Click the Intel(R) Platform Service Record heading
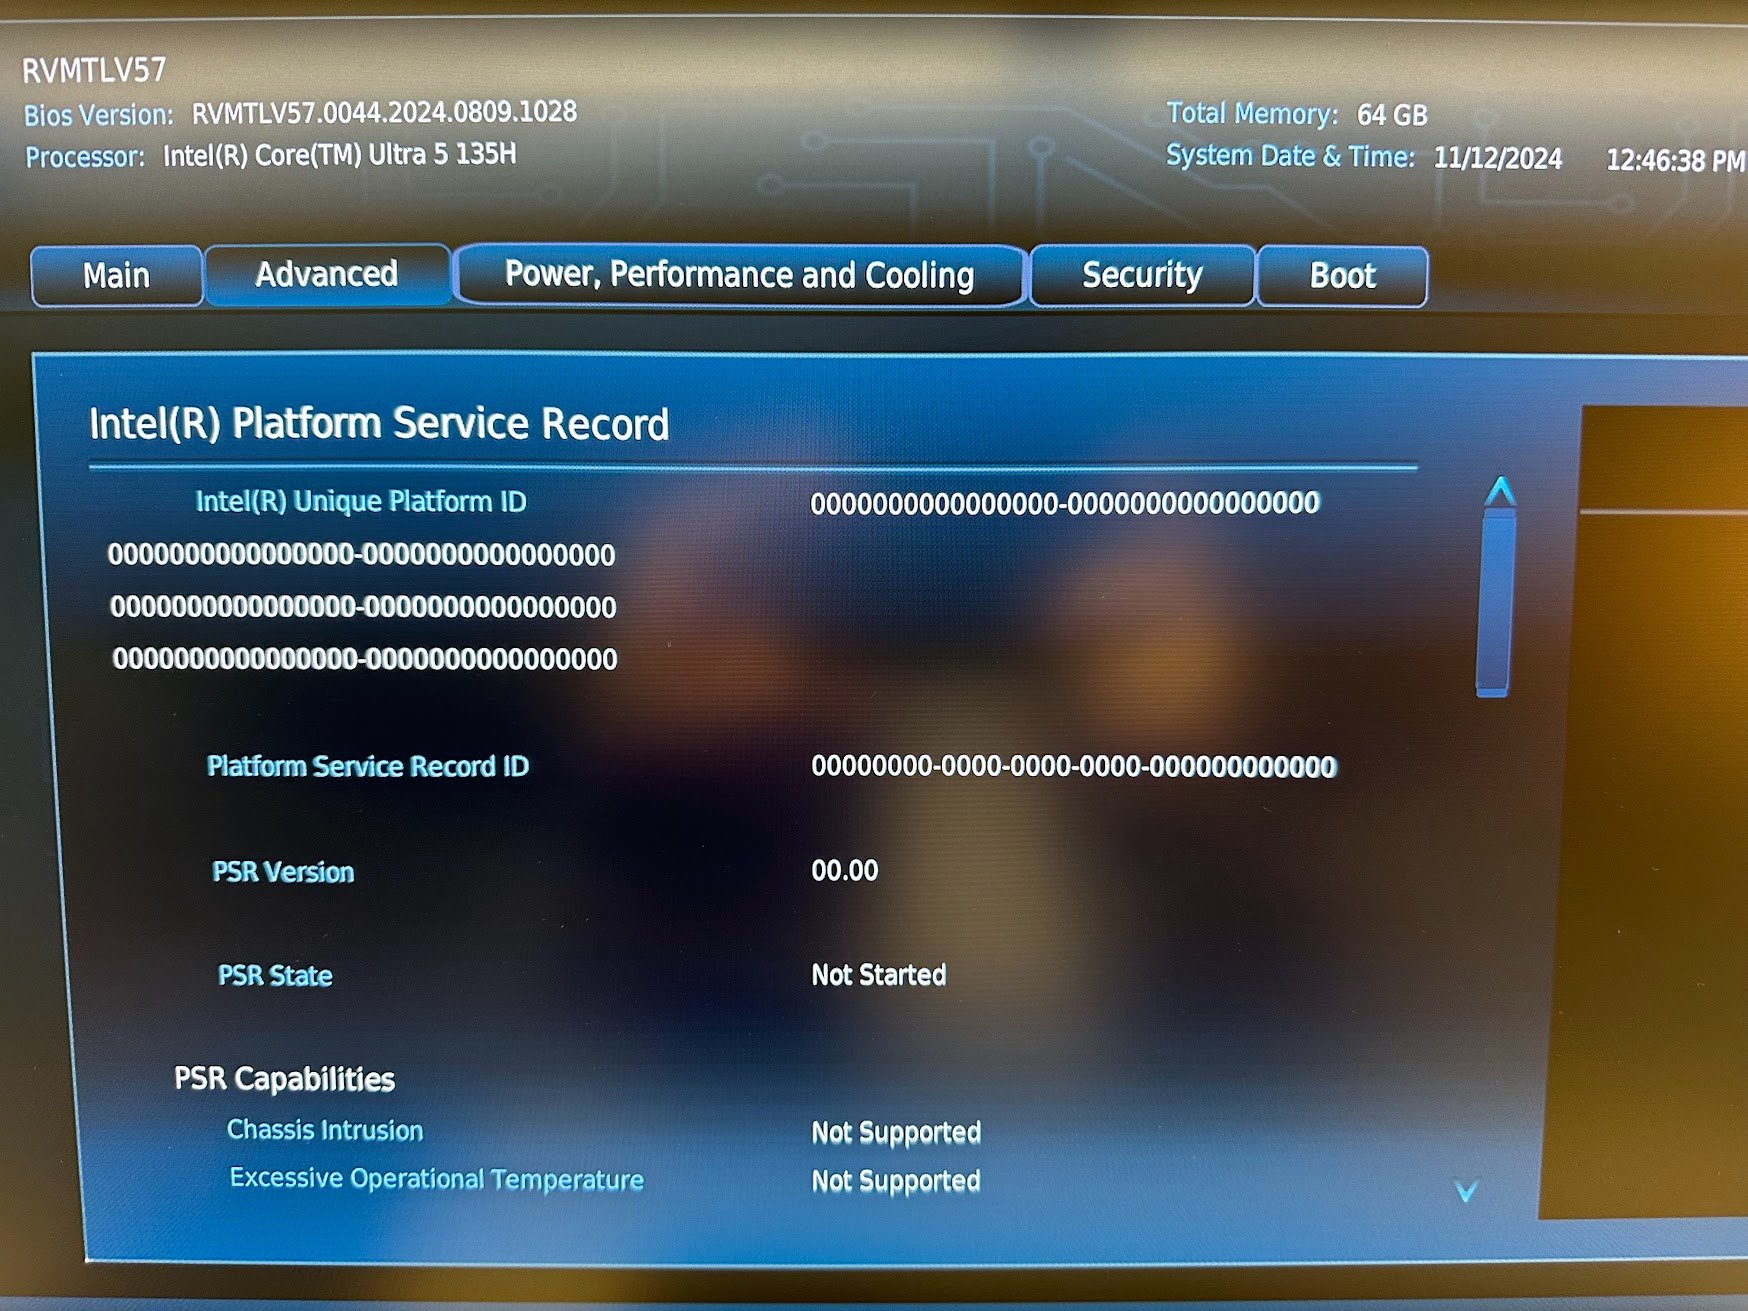1748x1311 pixels. [379, 424]
